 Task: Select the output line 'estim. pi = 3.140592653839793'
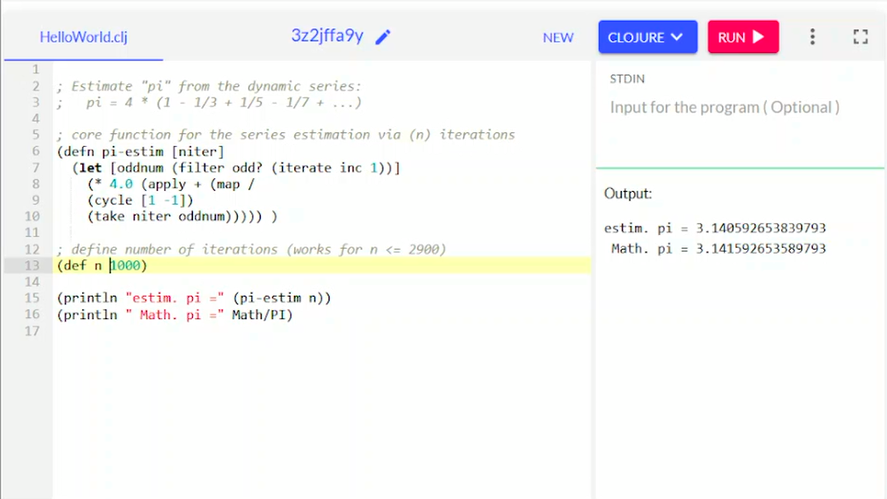tap(715, 228)
